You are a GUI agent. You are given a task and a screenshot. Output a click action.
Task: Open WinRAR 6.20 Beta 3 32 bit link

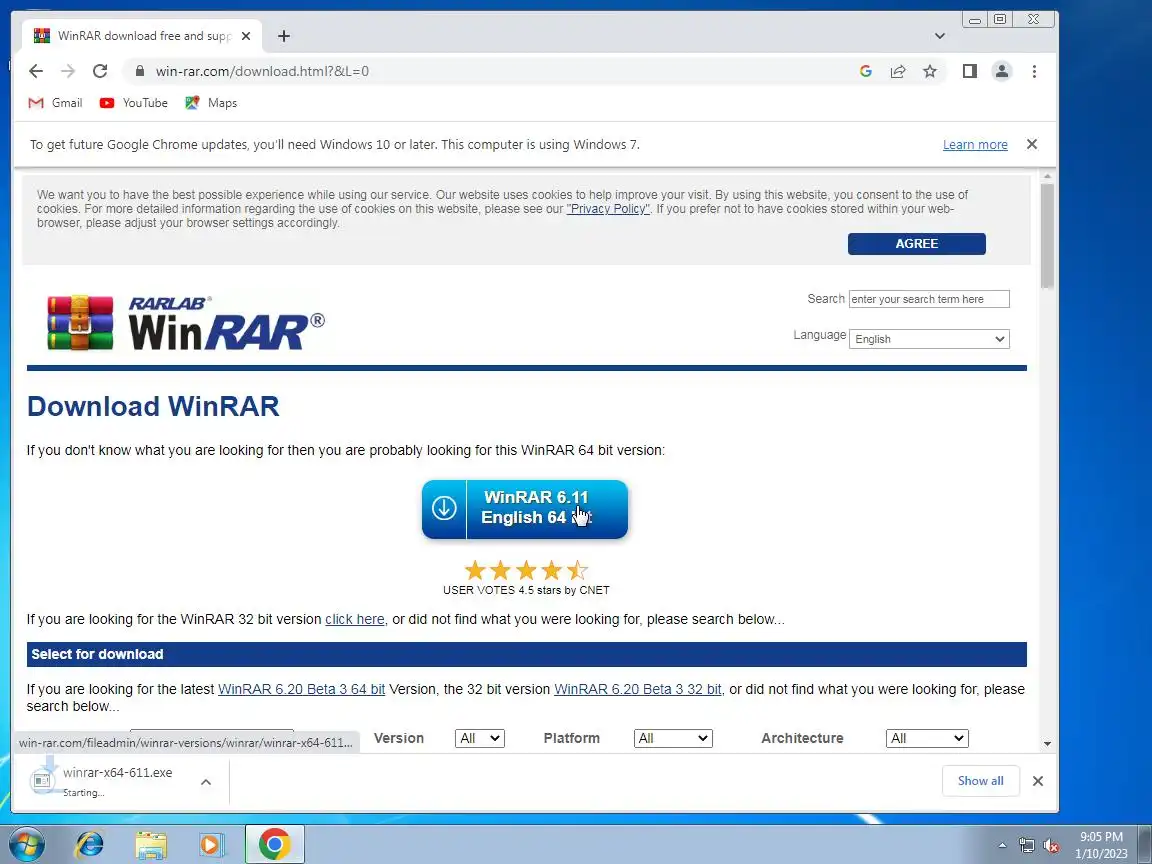coord(638,689)
